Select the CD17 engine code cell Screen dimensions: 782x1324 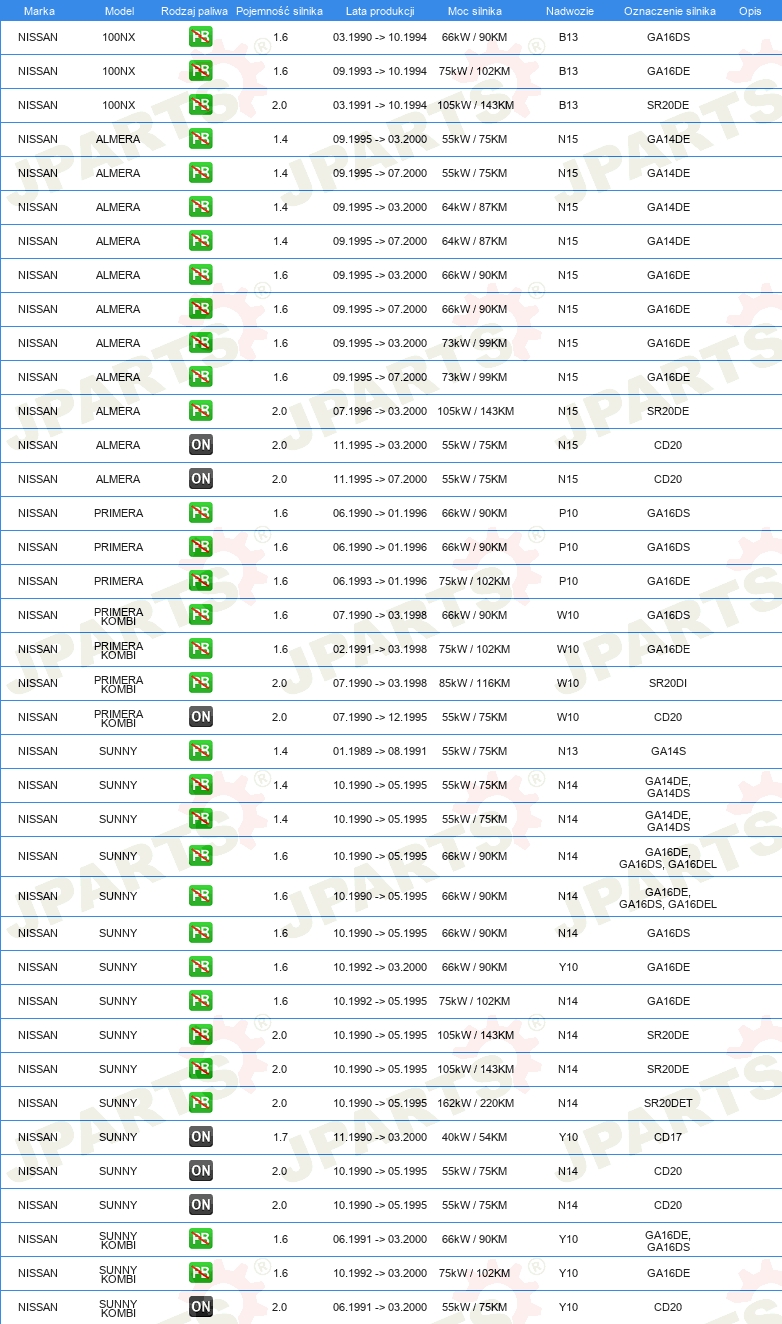click(x=668, y=1137)
